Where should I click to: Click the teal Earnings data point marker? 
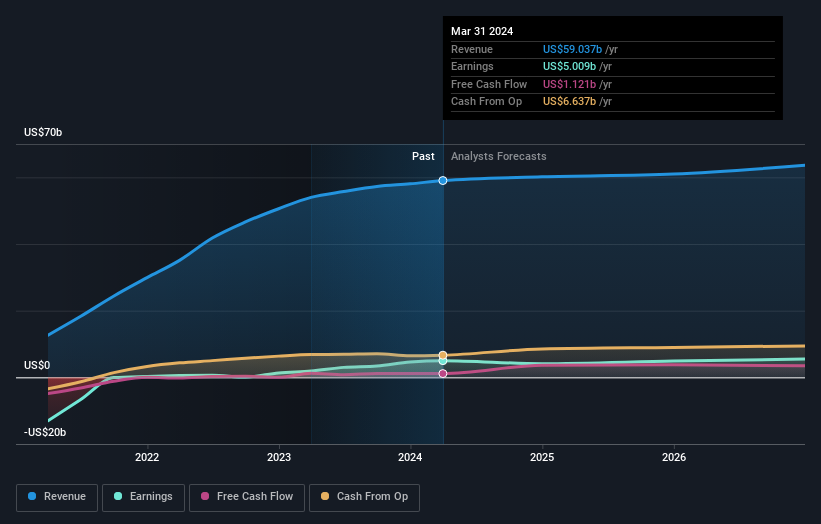(443, 361)
